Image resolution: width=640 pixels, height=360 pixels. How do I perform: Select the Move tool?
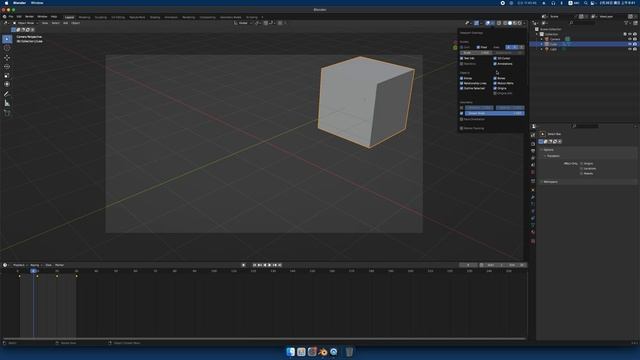(x=7, y=58)
